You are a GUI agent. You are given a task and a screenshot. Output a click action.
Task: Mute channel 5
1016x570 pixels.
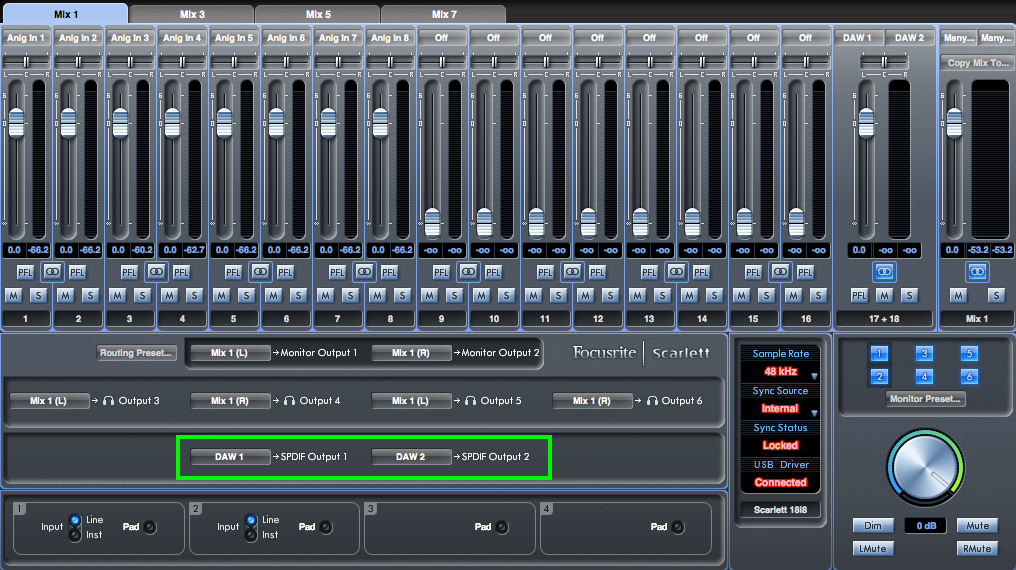coord(222,295)
